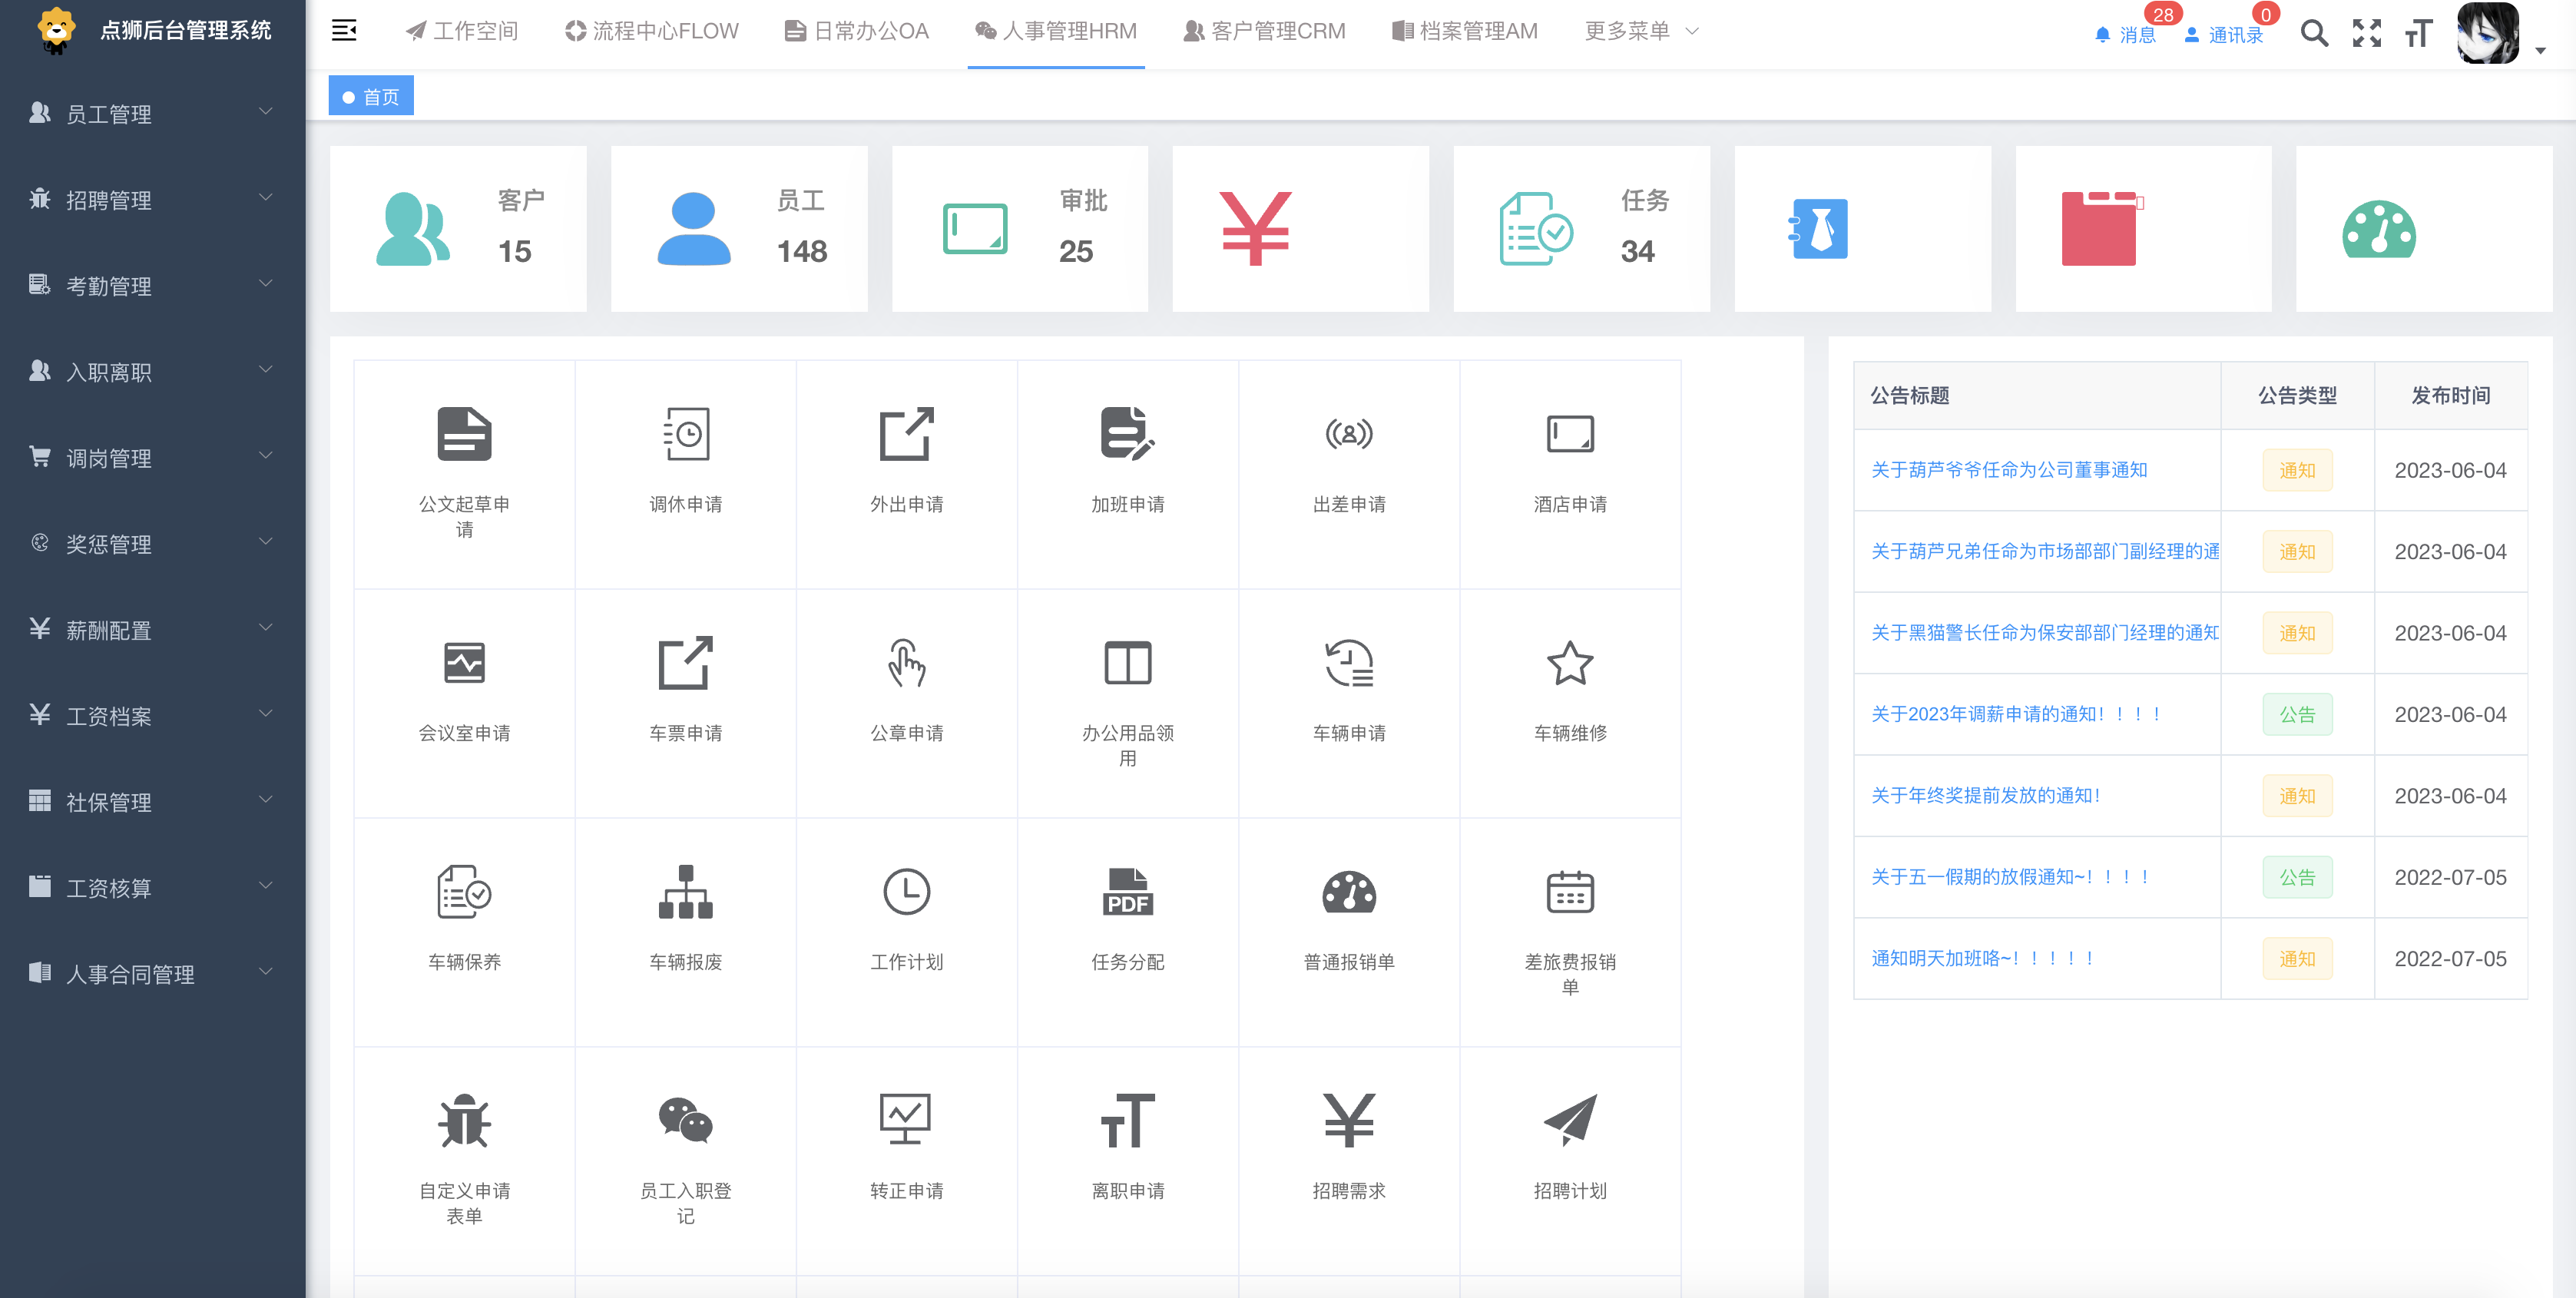Collapse the sidebar with the hamburger icon
This screenshot has height=1298, width=2576.
tap(344, 31)
